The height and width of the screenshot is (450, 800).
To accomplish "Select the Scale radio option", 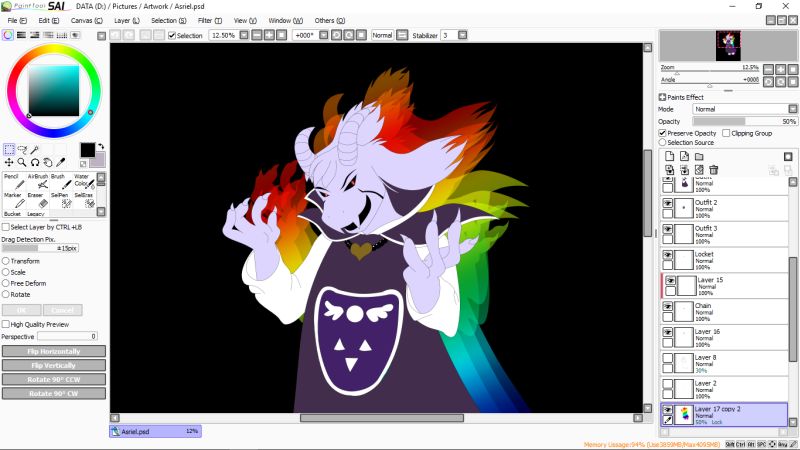I will click(6, 272).
